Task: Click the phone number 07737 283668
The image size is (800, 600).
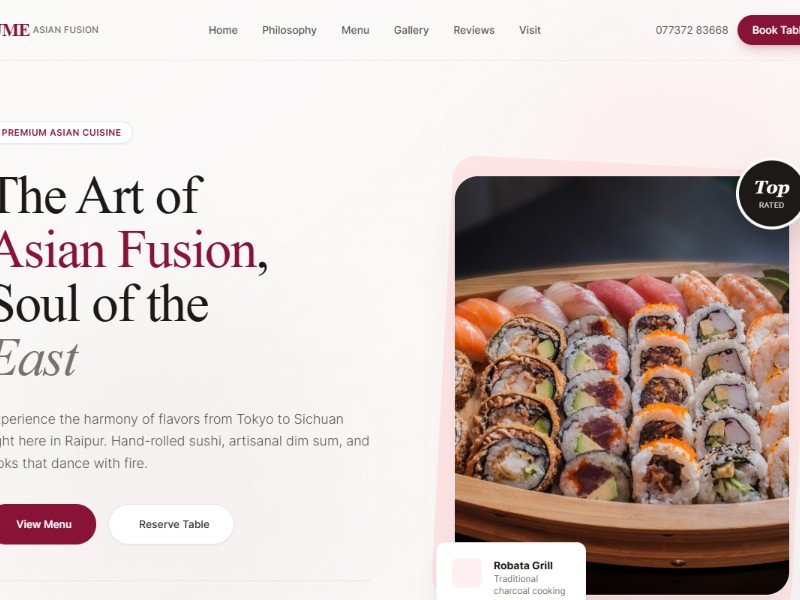Action: click(x=692, y=30)
